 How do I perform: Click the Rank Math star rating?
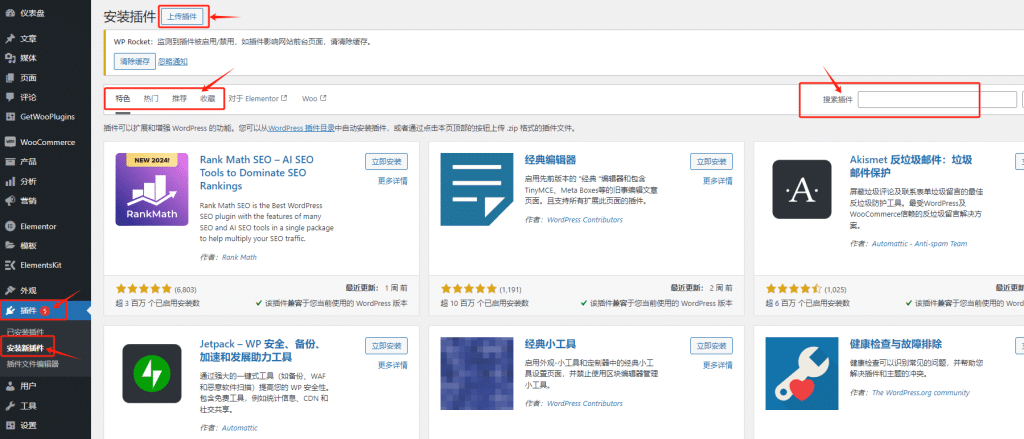(143, 289)
